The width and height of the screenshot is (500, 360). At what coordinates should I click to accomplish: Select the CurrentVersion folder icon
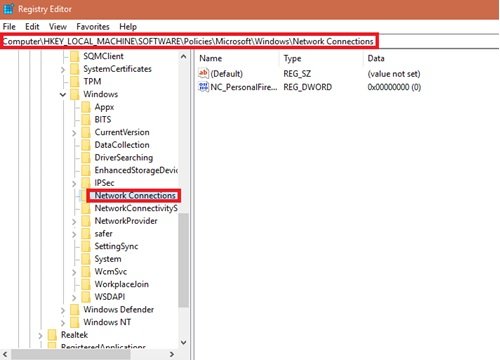click(86, 132)
